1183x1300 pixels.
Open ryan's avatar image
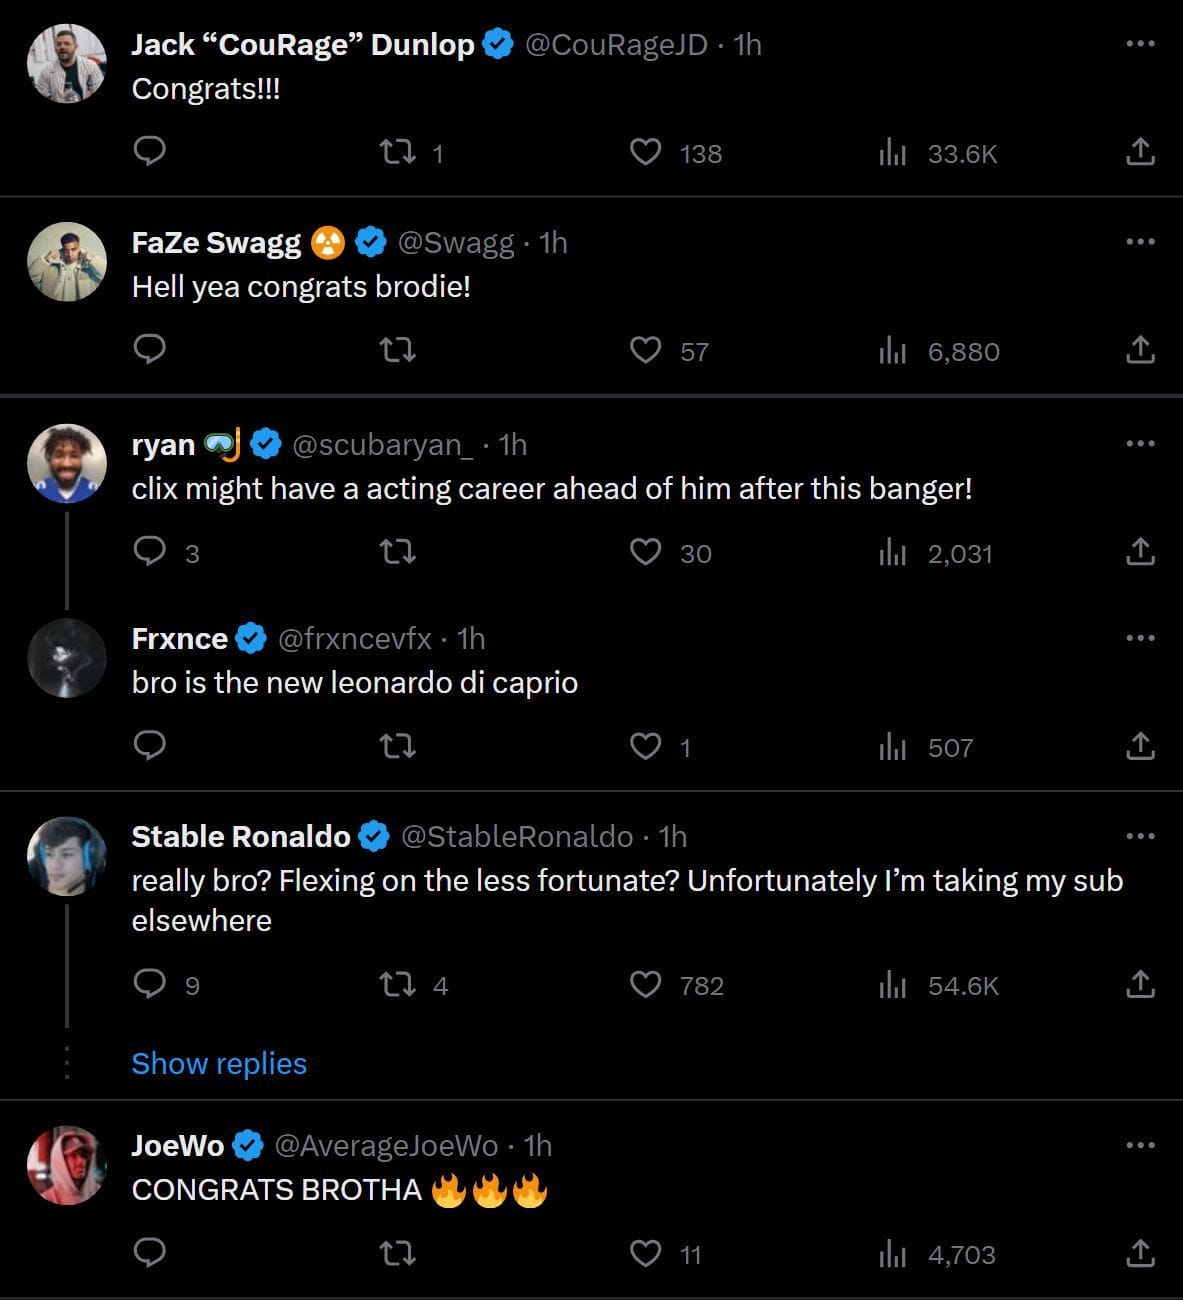pyautogui.click(x=66, y=463)
